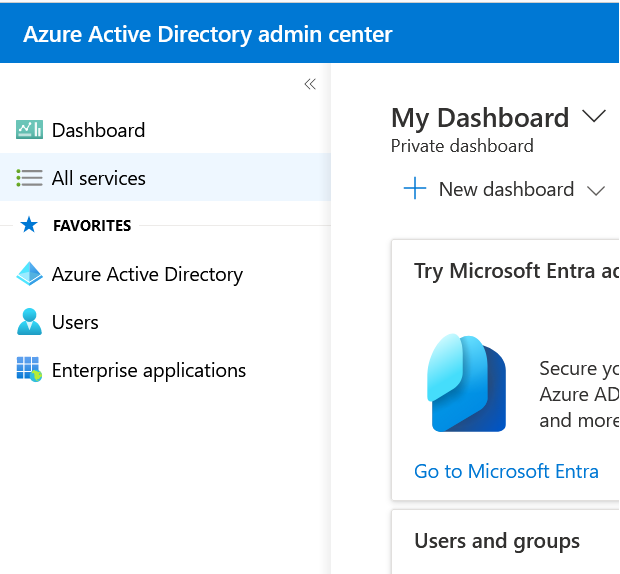Click the Microsoft Entra logo image
The image size is (620, 574).
point(467,383)
